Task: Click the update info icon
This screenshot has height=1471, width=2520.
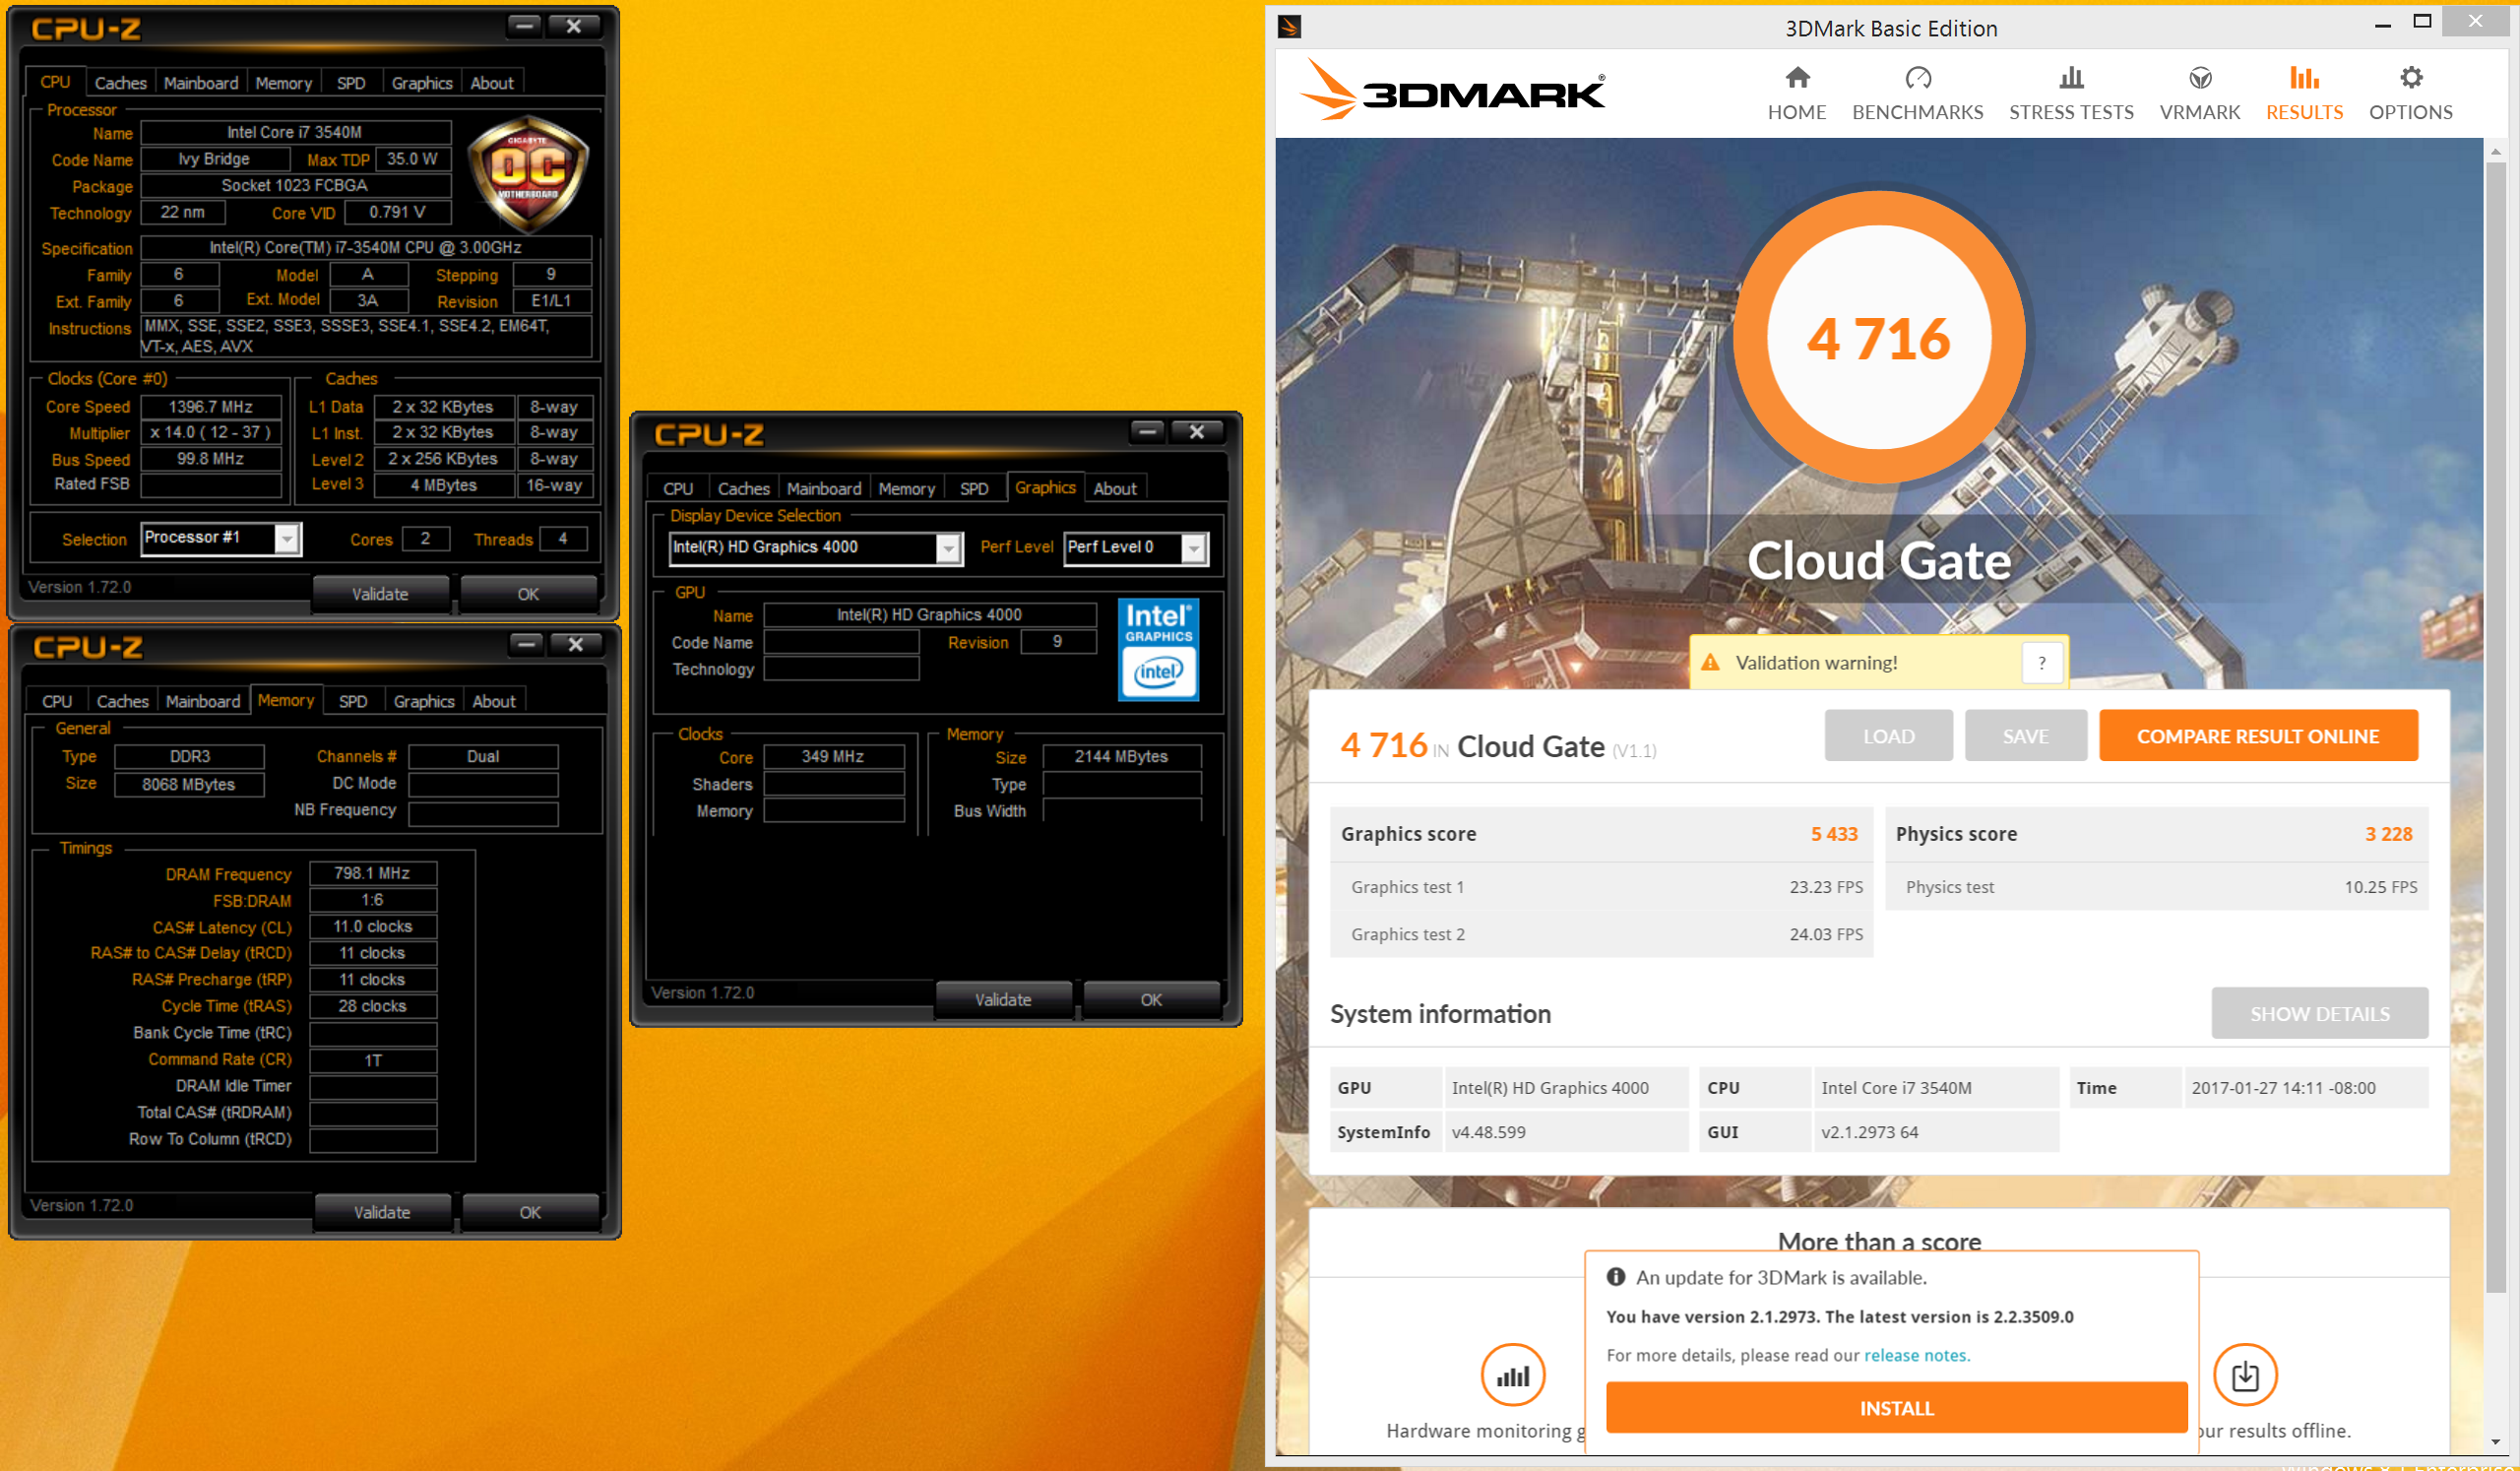Action: pos(1615,1277)
